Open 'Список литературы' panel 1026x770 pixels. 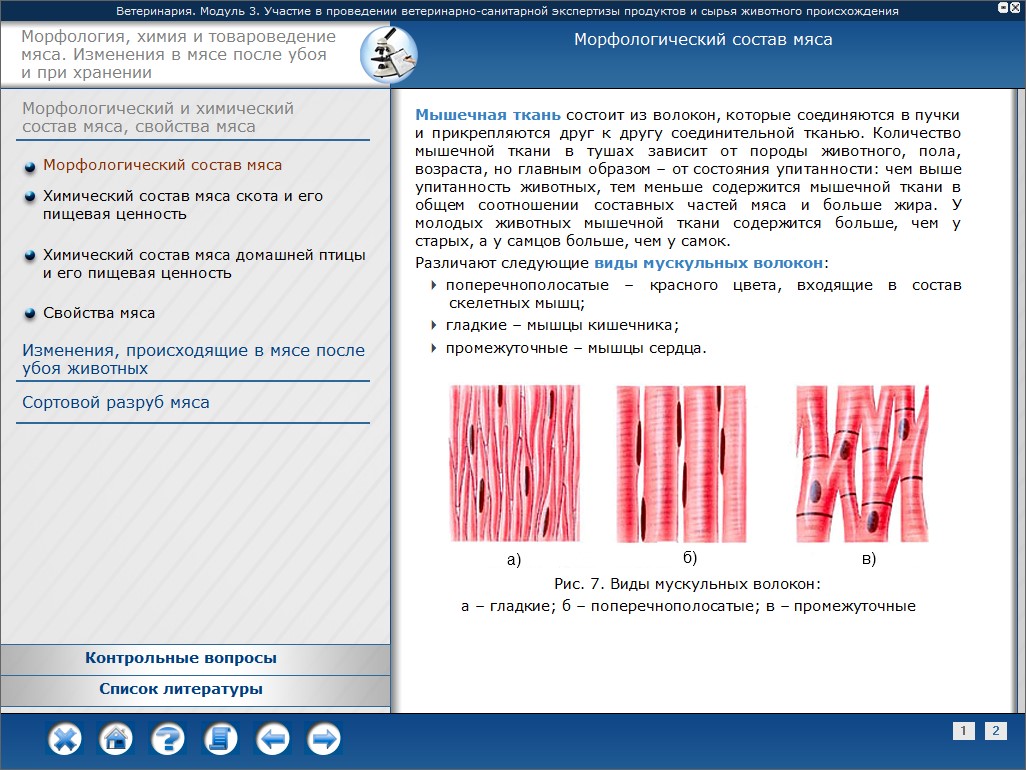pyautogui.click(x=181, y=689)
